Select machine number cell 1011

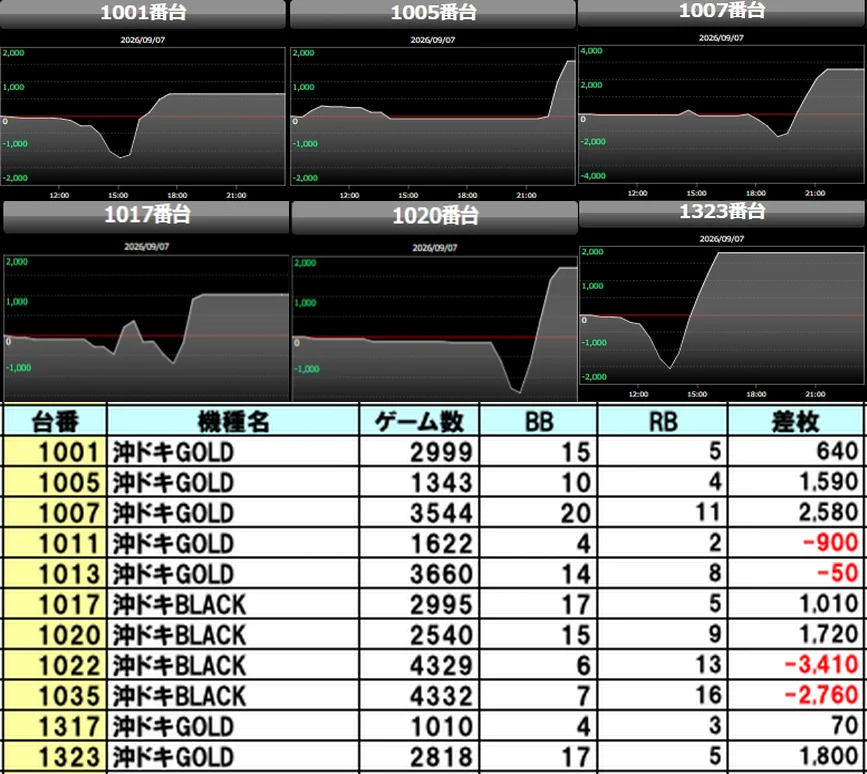tap(55, 543)
